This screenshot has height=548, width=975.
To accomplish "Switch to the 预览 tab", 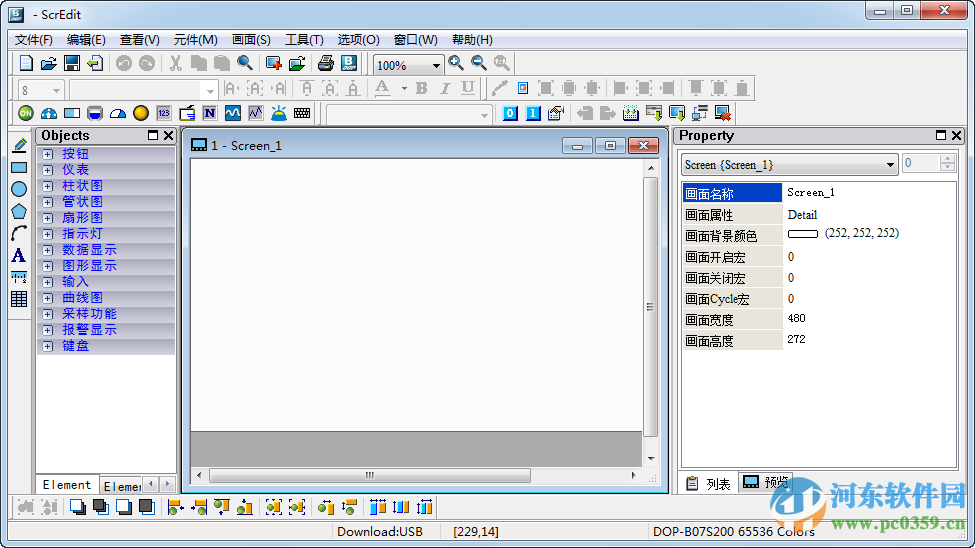I will pos(766,482).
